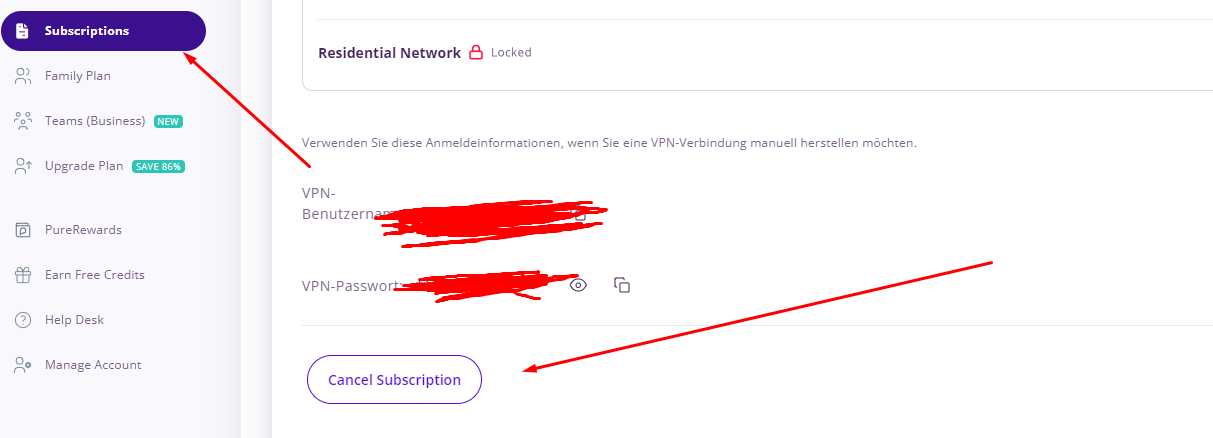Copy the VPN password with copy icon

[622, 285]
